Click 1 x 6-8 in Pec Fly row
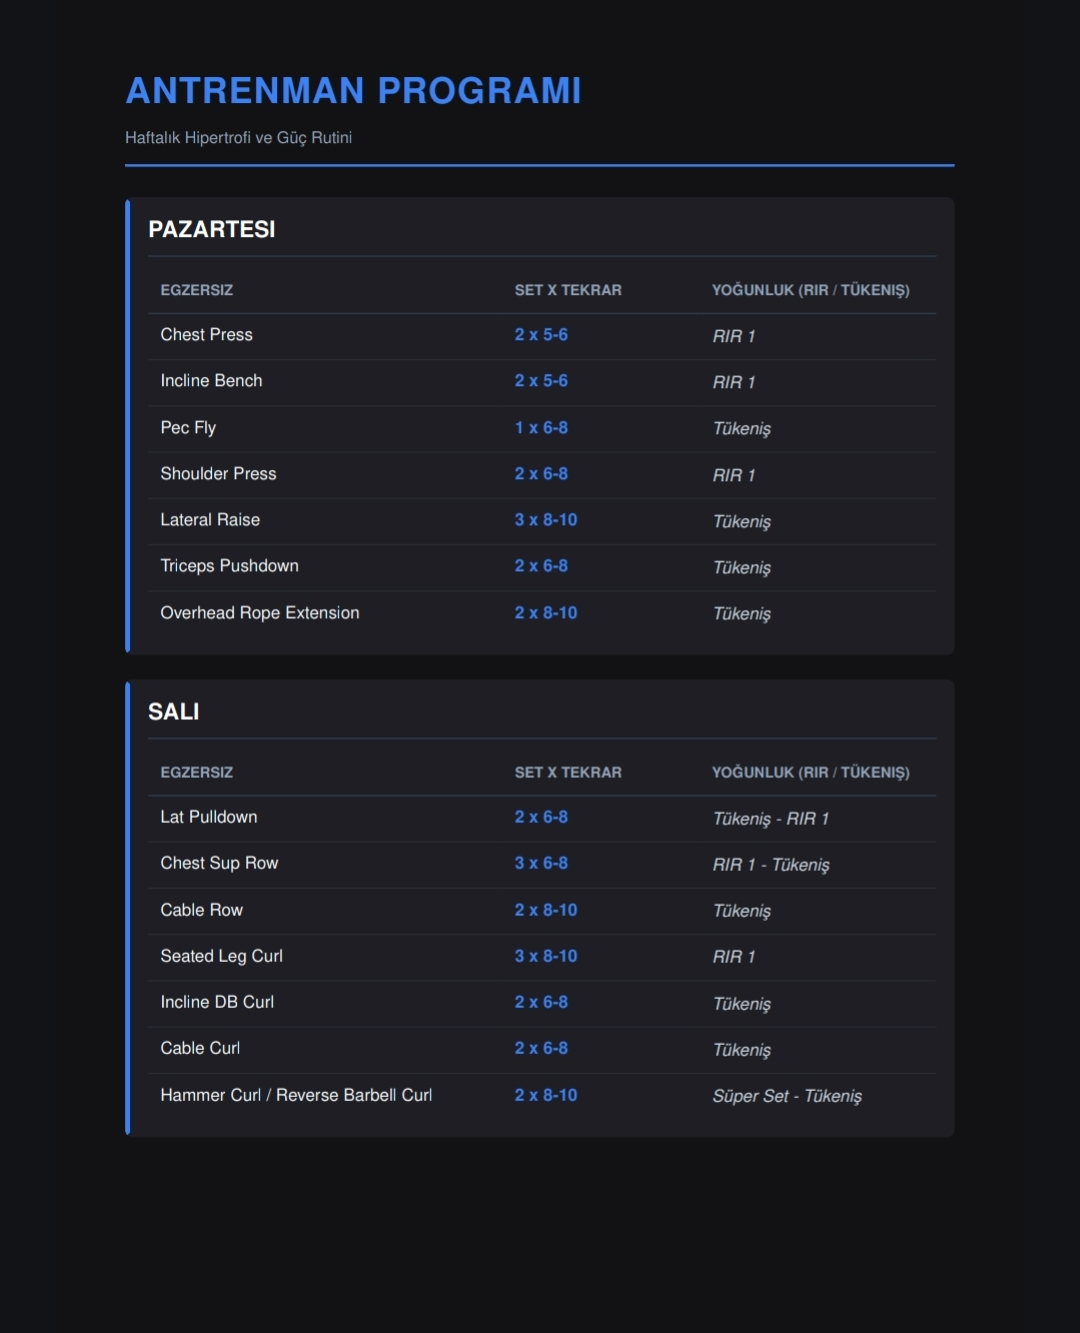 click(x=541, y=428)
